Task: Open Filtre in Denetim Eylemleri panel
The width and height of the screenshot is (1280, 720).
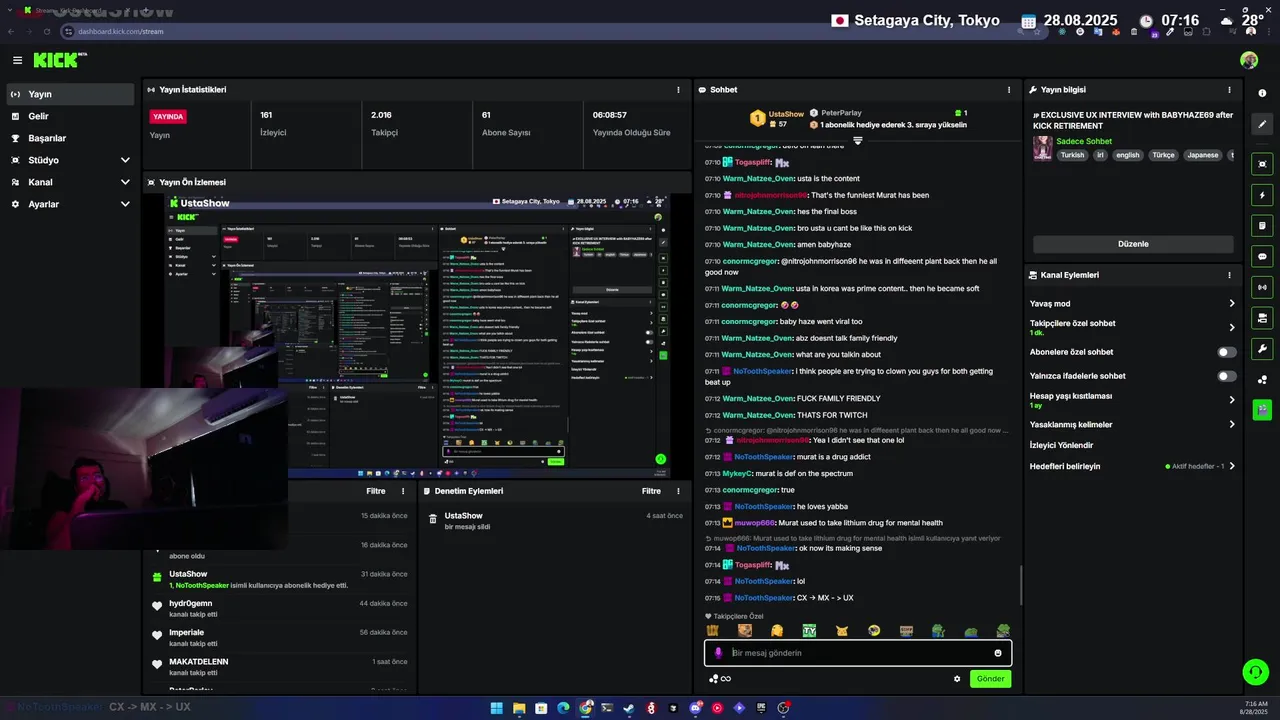Action: [x=651, y=491]
